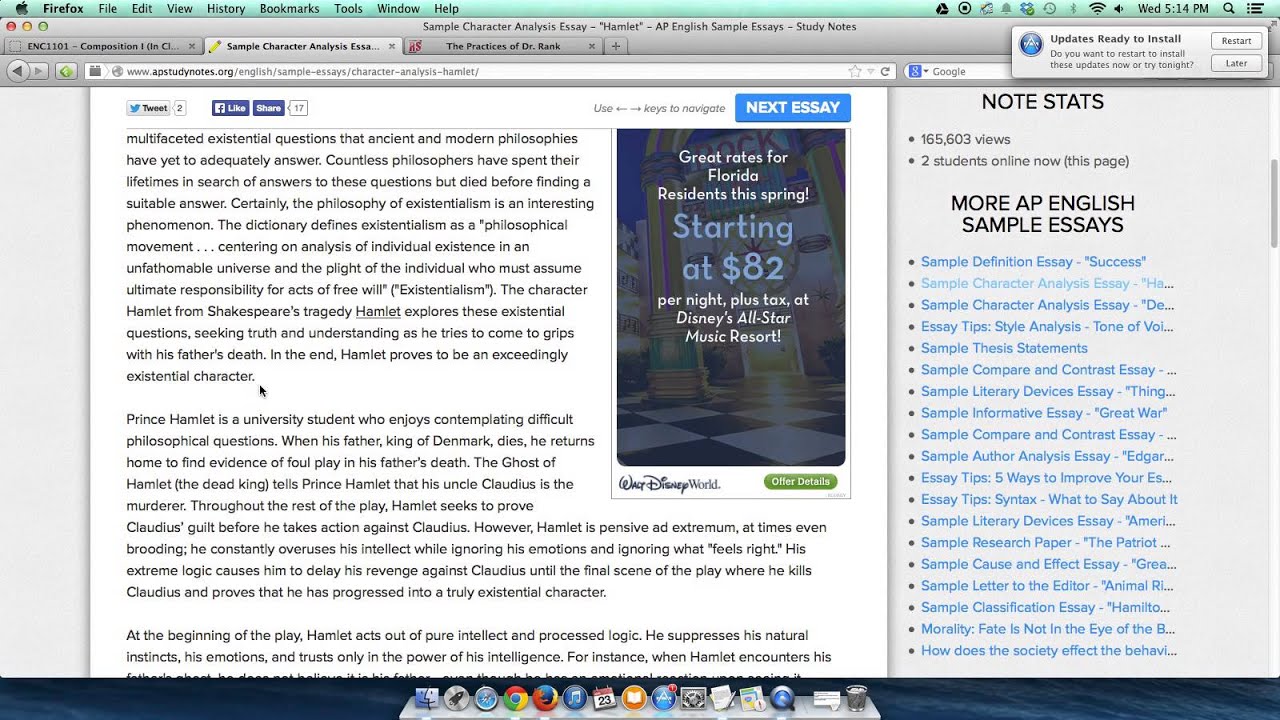The width and height of the screenshot is (1280, 720).
Task: Bookmark this page with the star icon
Action: [x=855, y=72]
